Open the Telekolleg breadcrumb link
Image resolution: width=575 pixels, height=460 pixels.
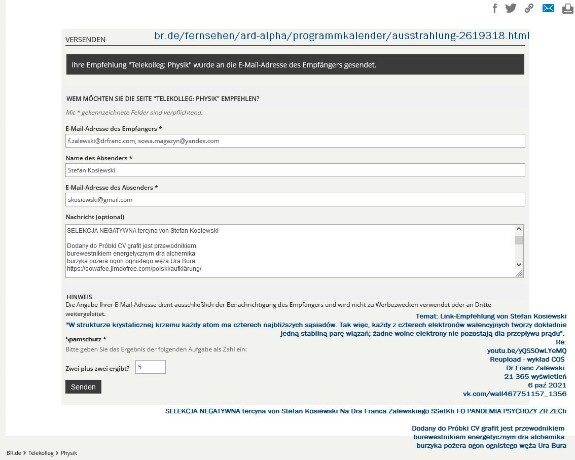(41, 453)
